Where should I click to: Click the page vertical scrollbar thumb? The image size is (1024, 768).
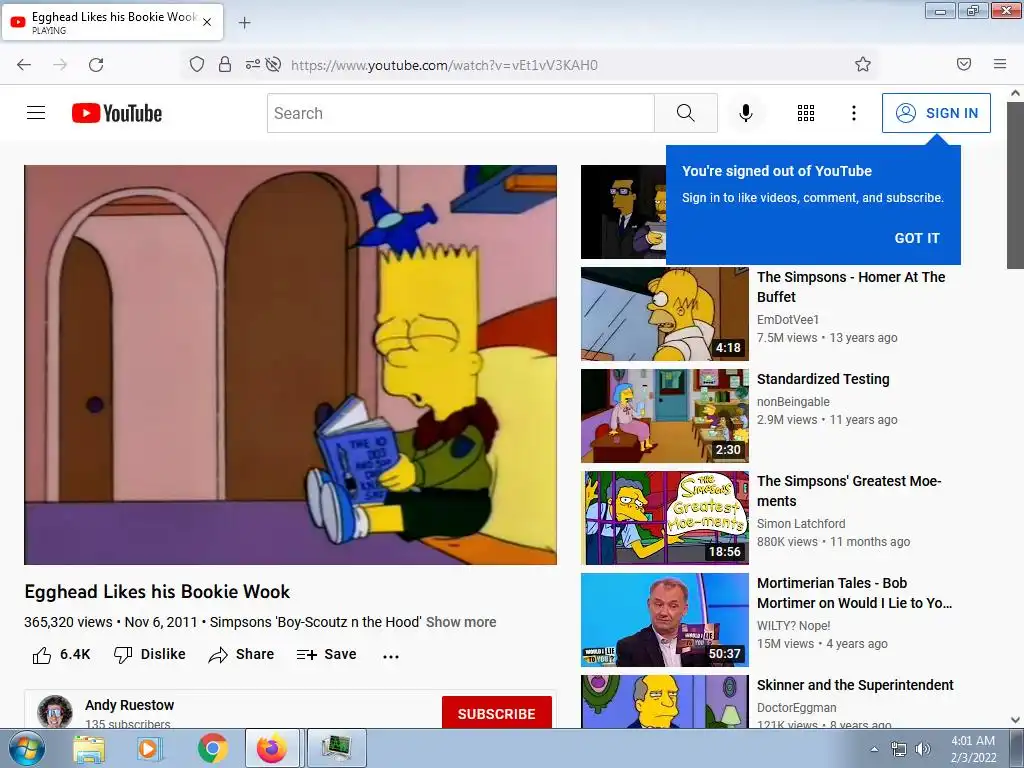(x=1015, y=185)
